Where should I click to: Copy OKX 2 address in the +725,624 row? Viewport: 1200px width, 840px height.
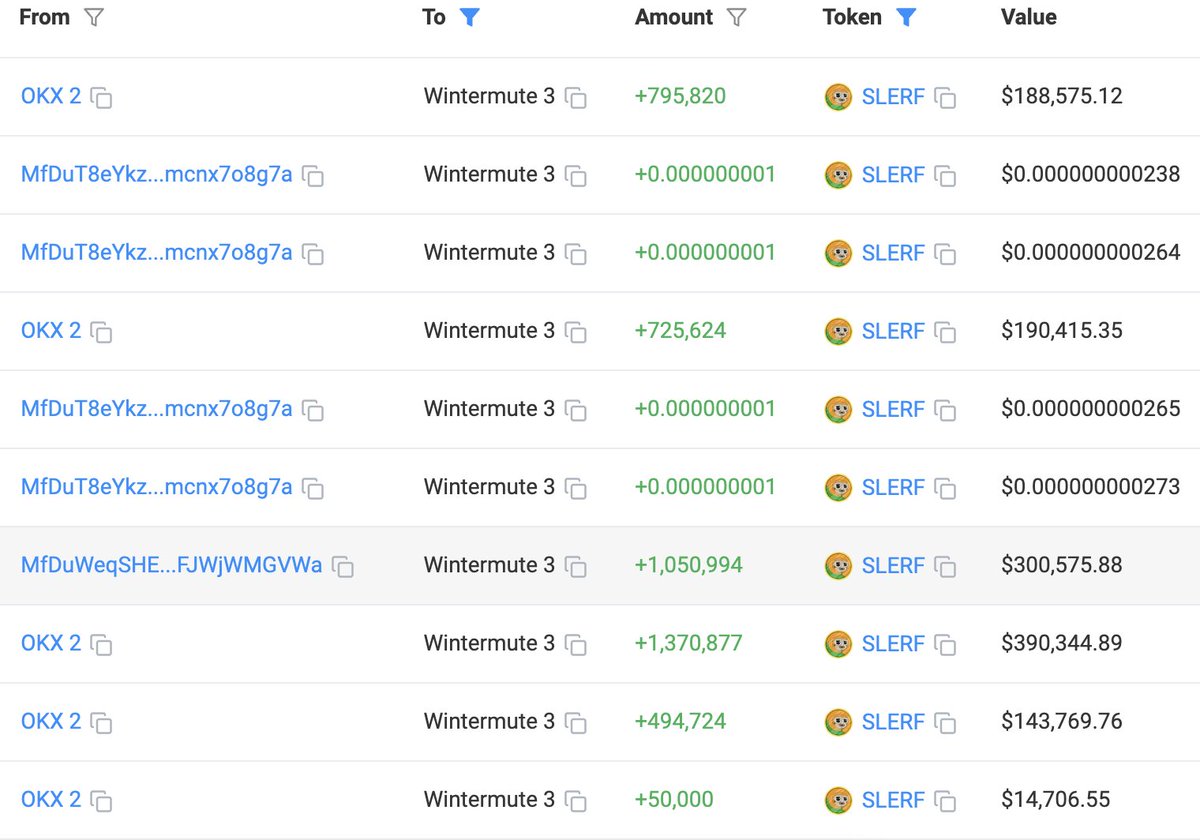(101, 331)
